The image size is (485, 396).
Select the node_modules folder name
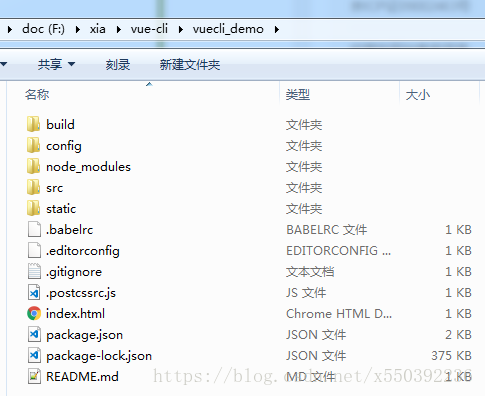tap(88, 167)
